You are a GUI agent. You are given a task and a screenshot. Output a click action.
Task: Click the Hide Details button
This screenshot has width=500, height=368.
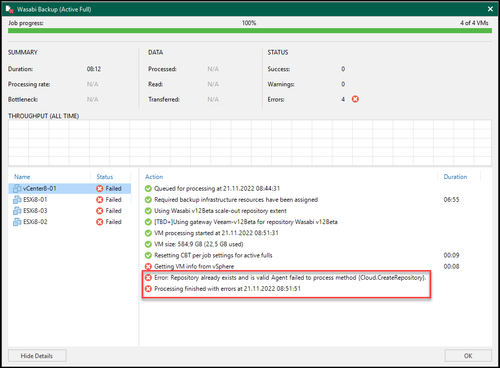(37, 356)
